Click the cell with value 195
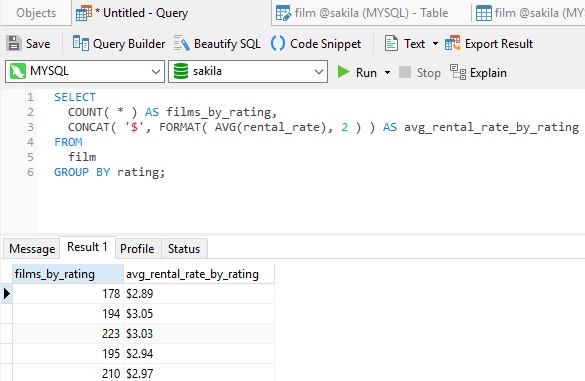 (68, 353)
